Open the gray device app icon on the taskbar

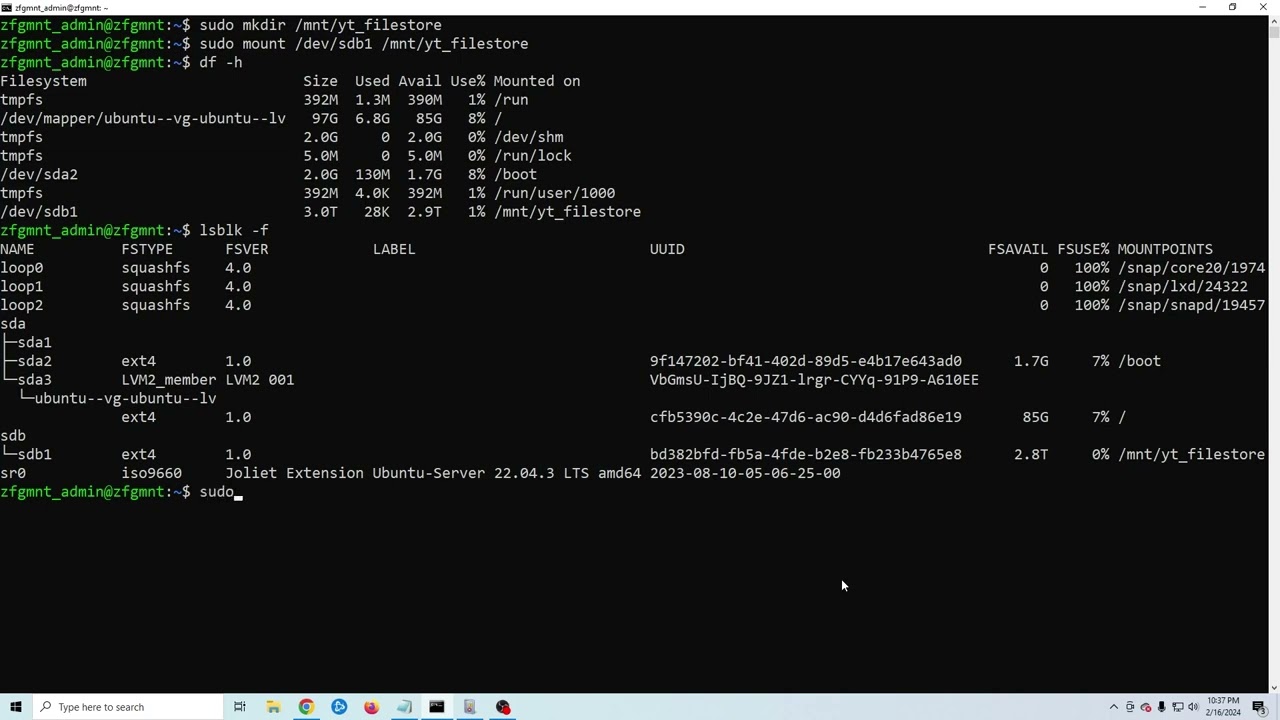click(x=470, y=707)
